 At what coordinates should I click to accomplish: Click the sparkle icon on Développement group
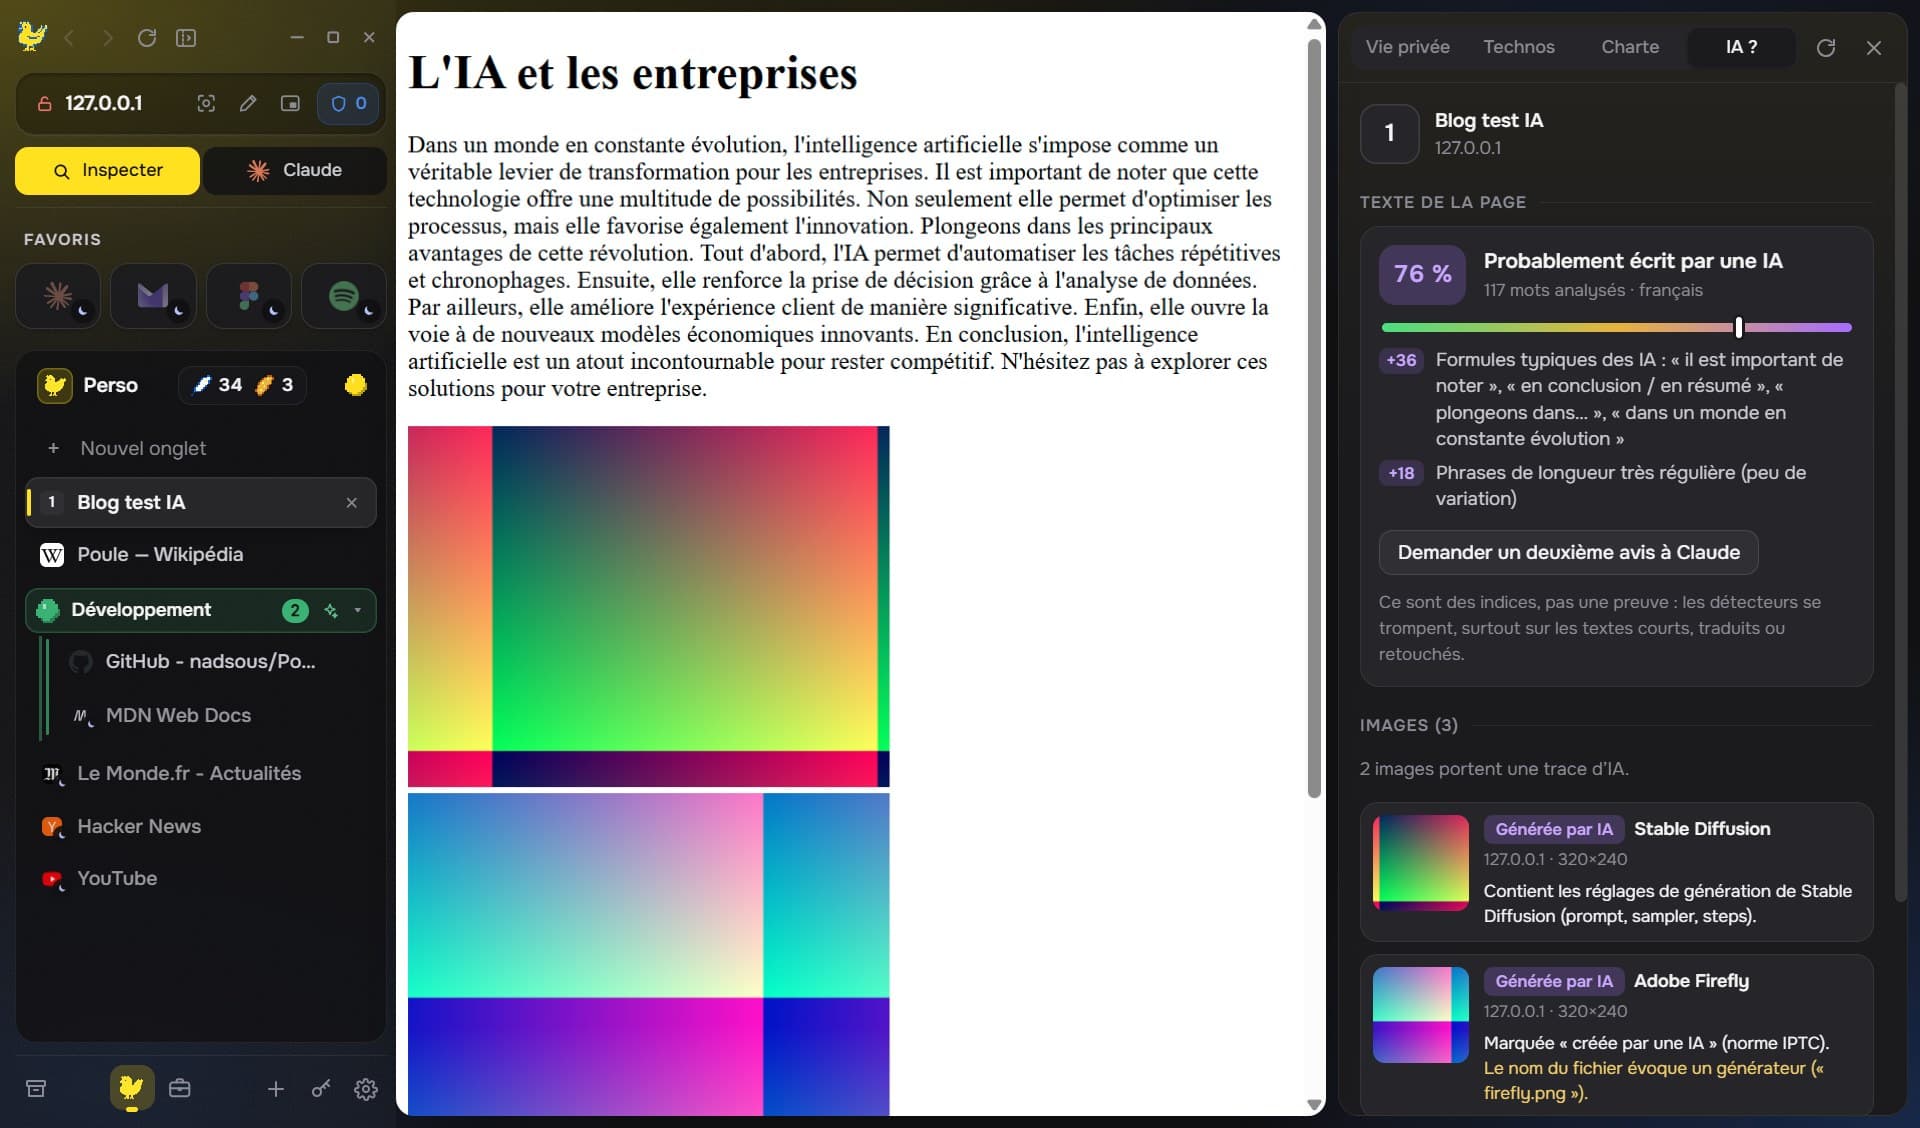point(331,610)
